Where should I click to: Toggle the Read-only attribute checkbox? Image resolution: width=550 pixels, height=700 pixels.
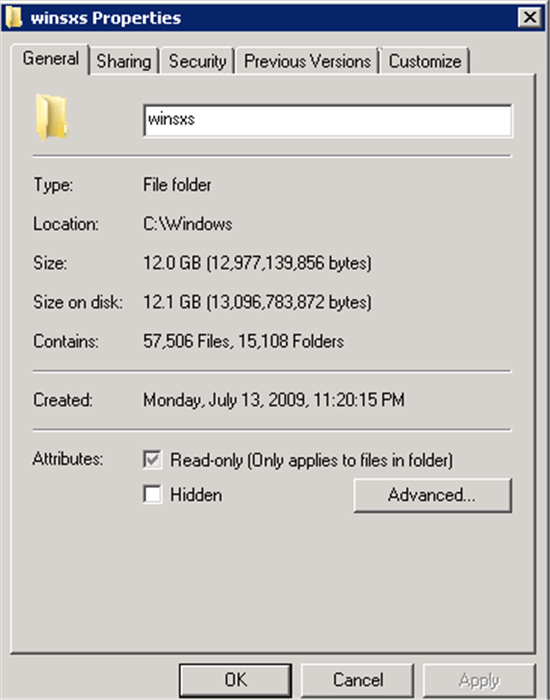click(x=152, y=460)
